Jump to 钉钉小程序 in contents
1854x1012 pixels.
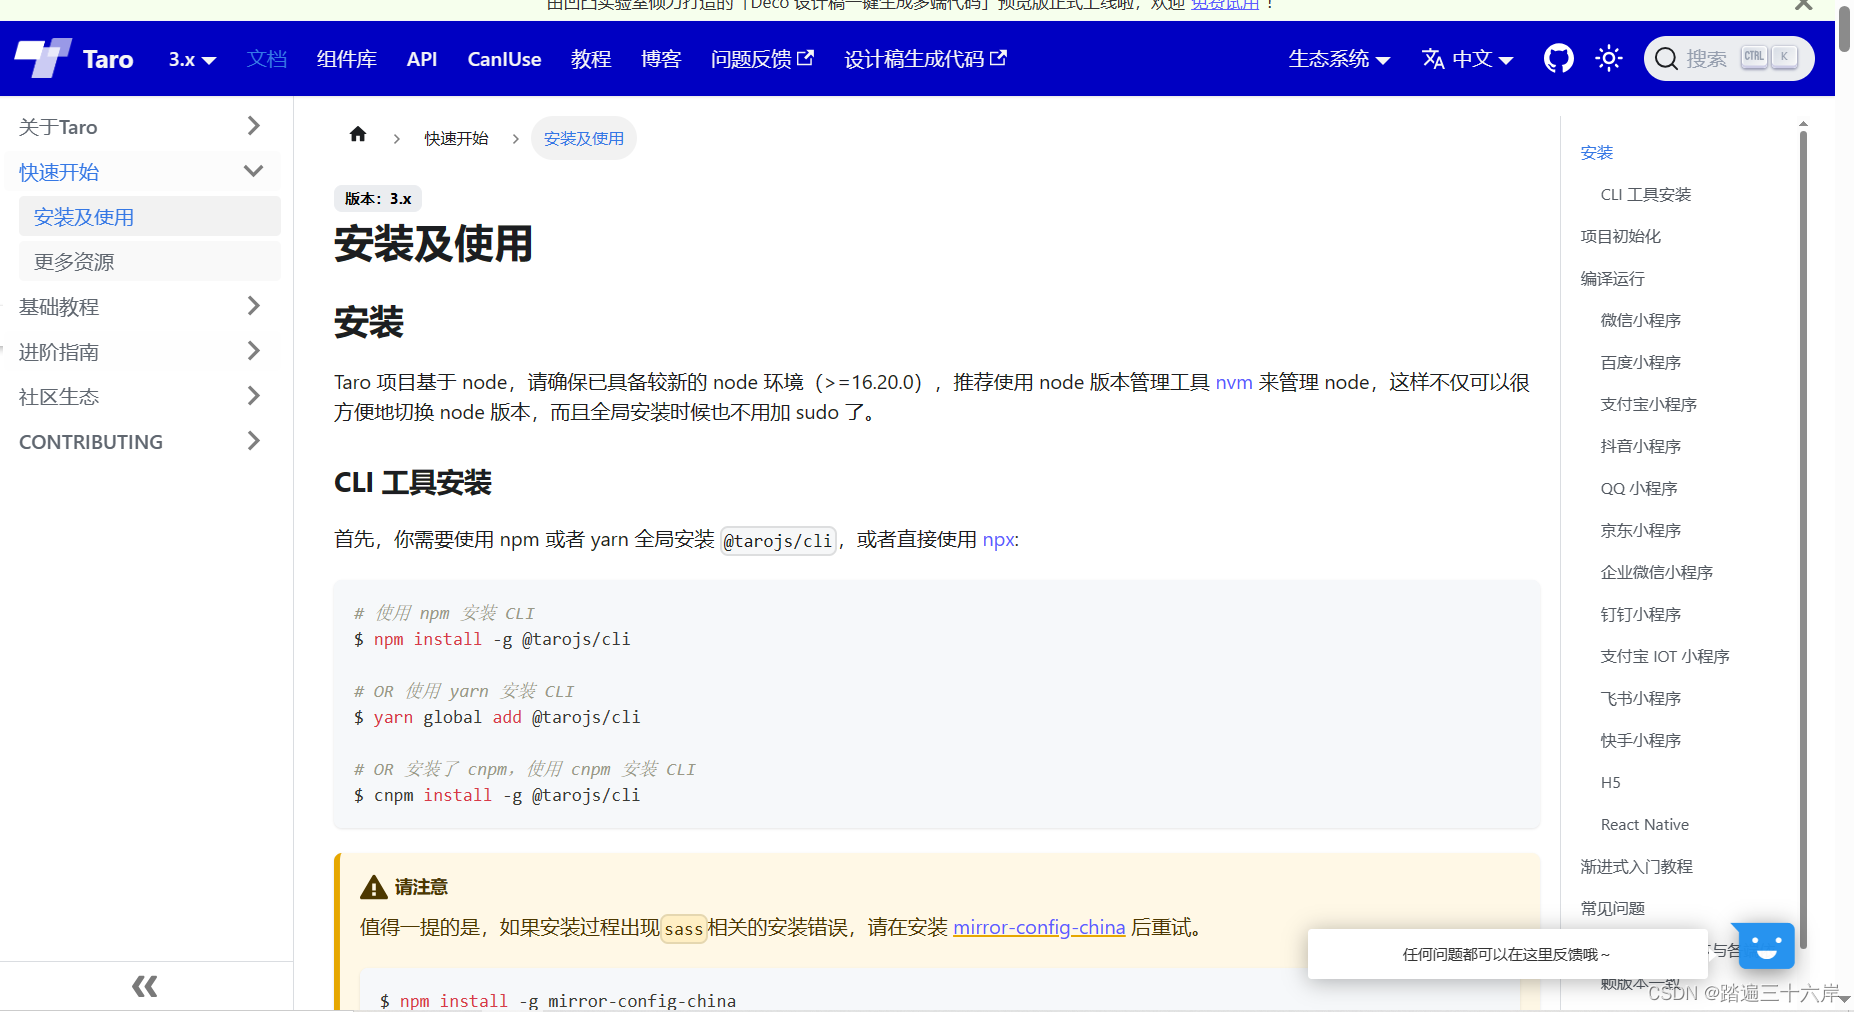pyautogui.click(x=1640, y=614)
